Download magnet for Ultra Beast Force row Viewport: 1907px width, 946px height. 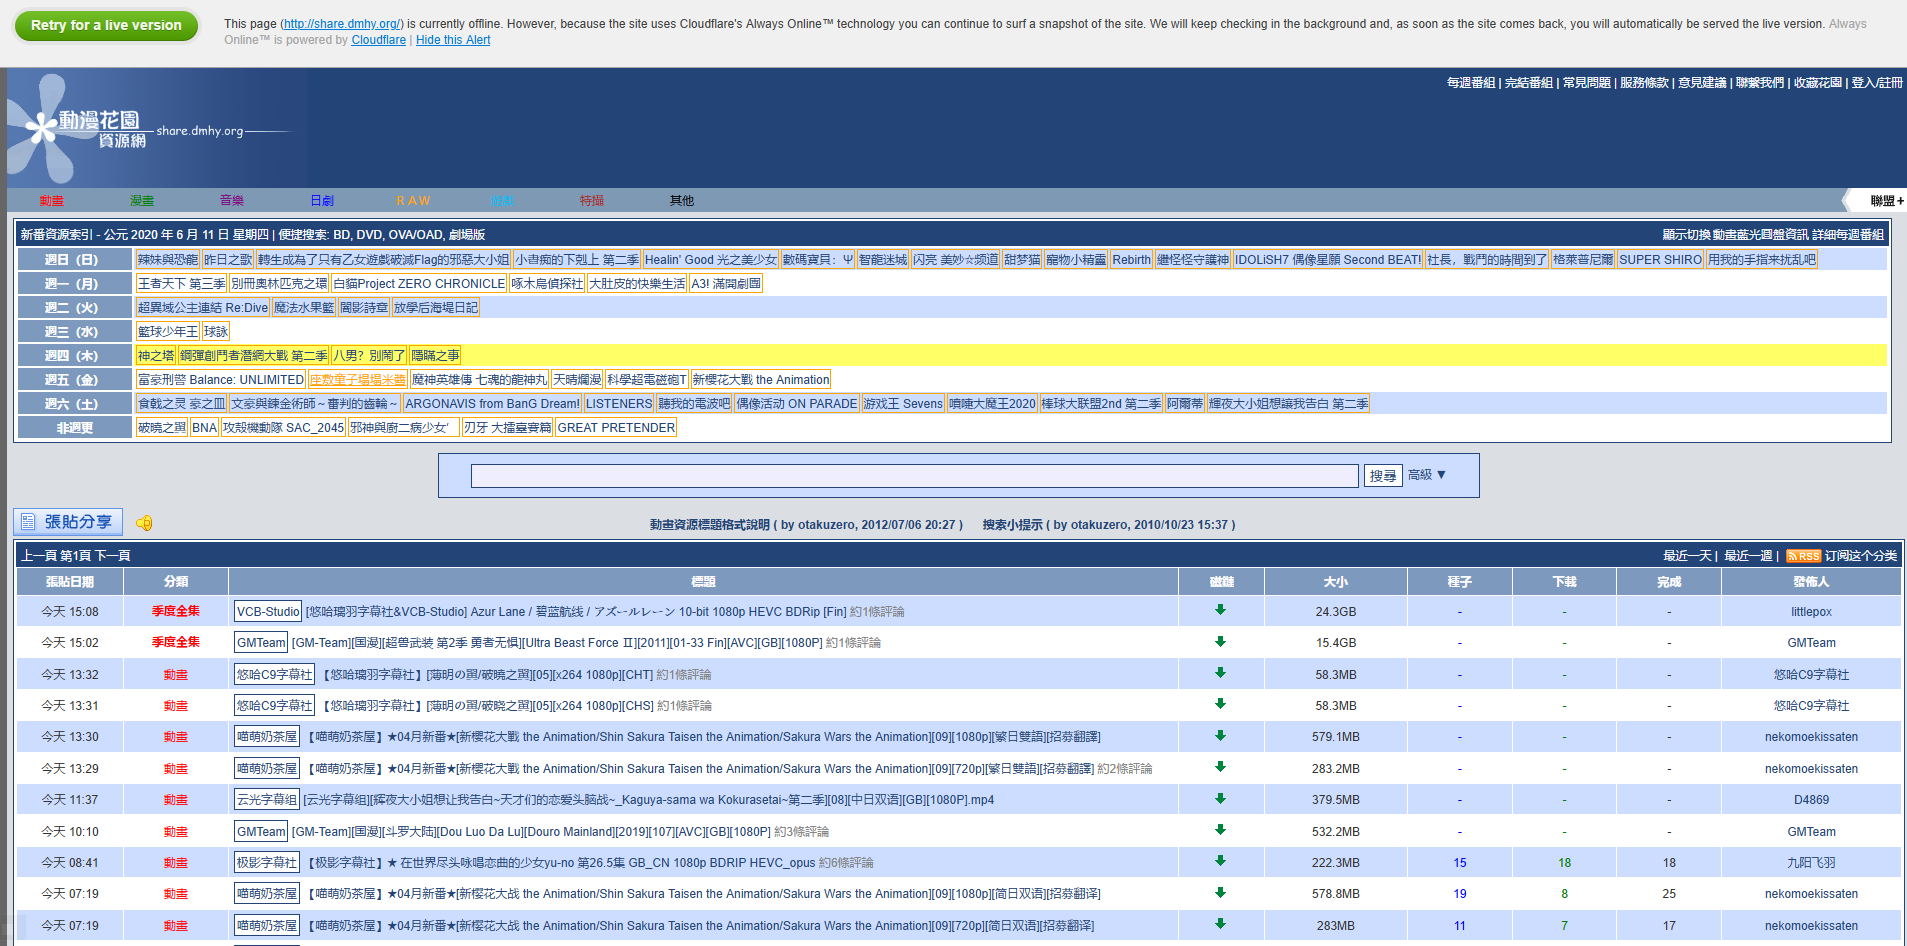1220,642
